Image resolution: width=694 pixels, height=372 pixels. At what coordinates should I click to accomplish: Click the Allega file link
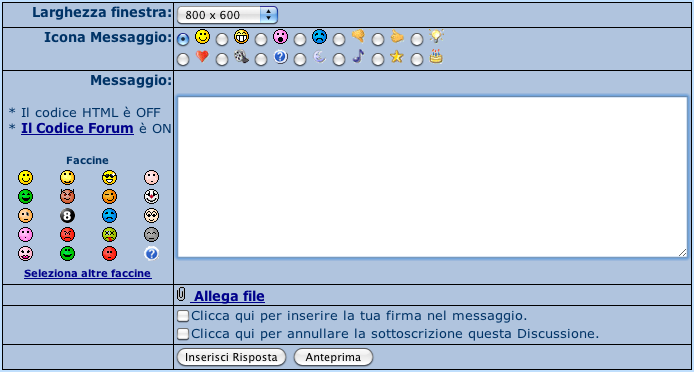(x=230, y=296)
